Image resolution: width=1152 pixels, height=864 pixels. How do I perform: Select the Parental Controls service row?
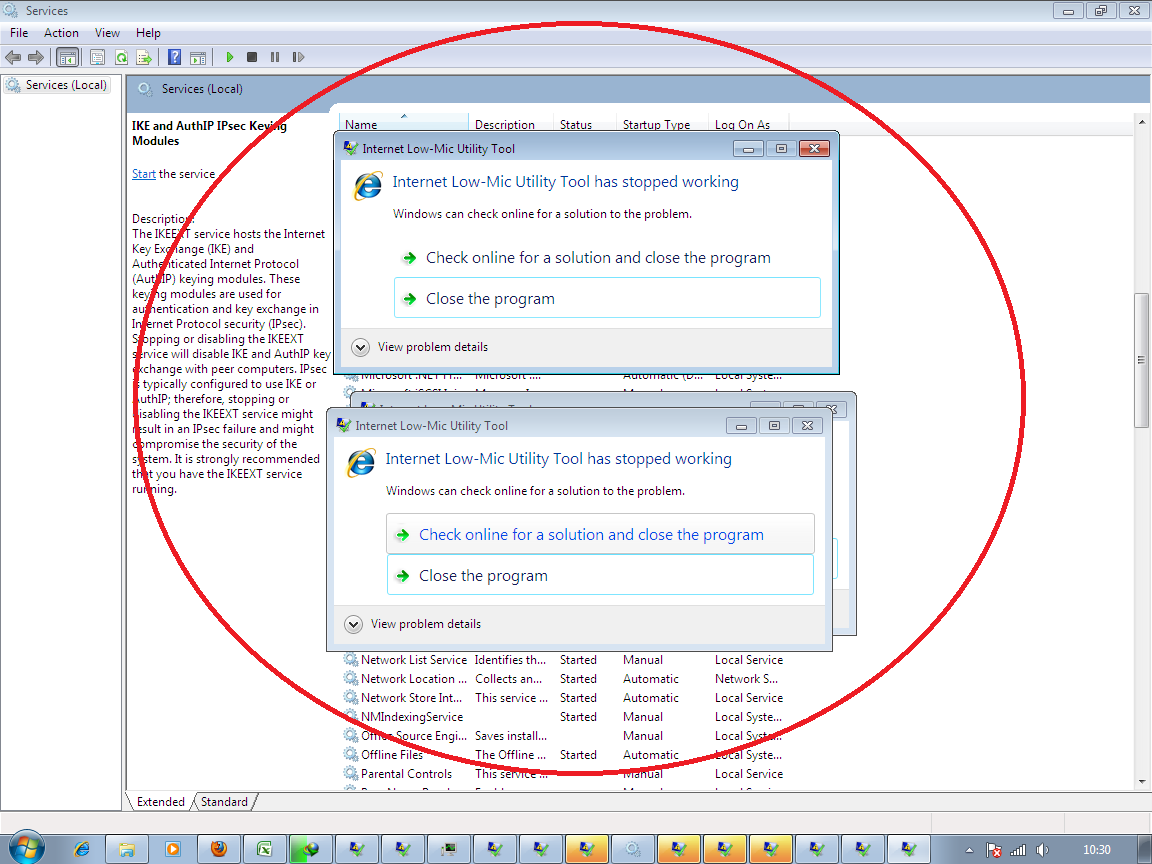click(x=564, y=774)
